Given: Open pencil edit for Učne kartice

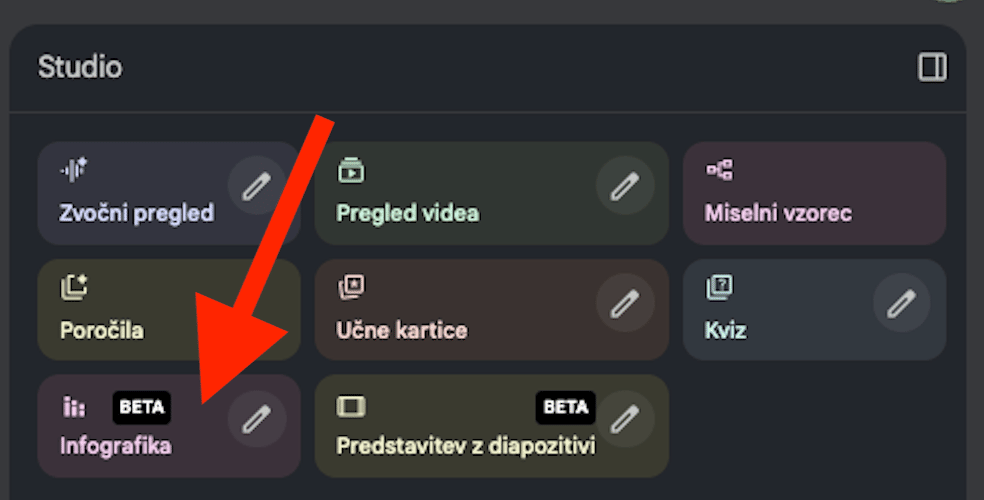Looking at the screenshot, I should 625,303.
